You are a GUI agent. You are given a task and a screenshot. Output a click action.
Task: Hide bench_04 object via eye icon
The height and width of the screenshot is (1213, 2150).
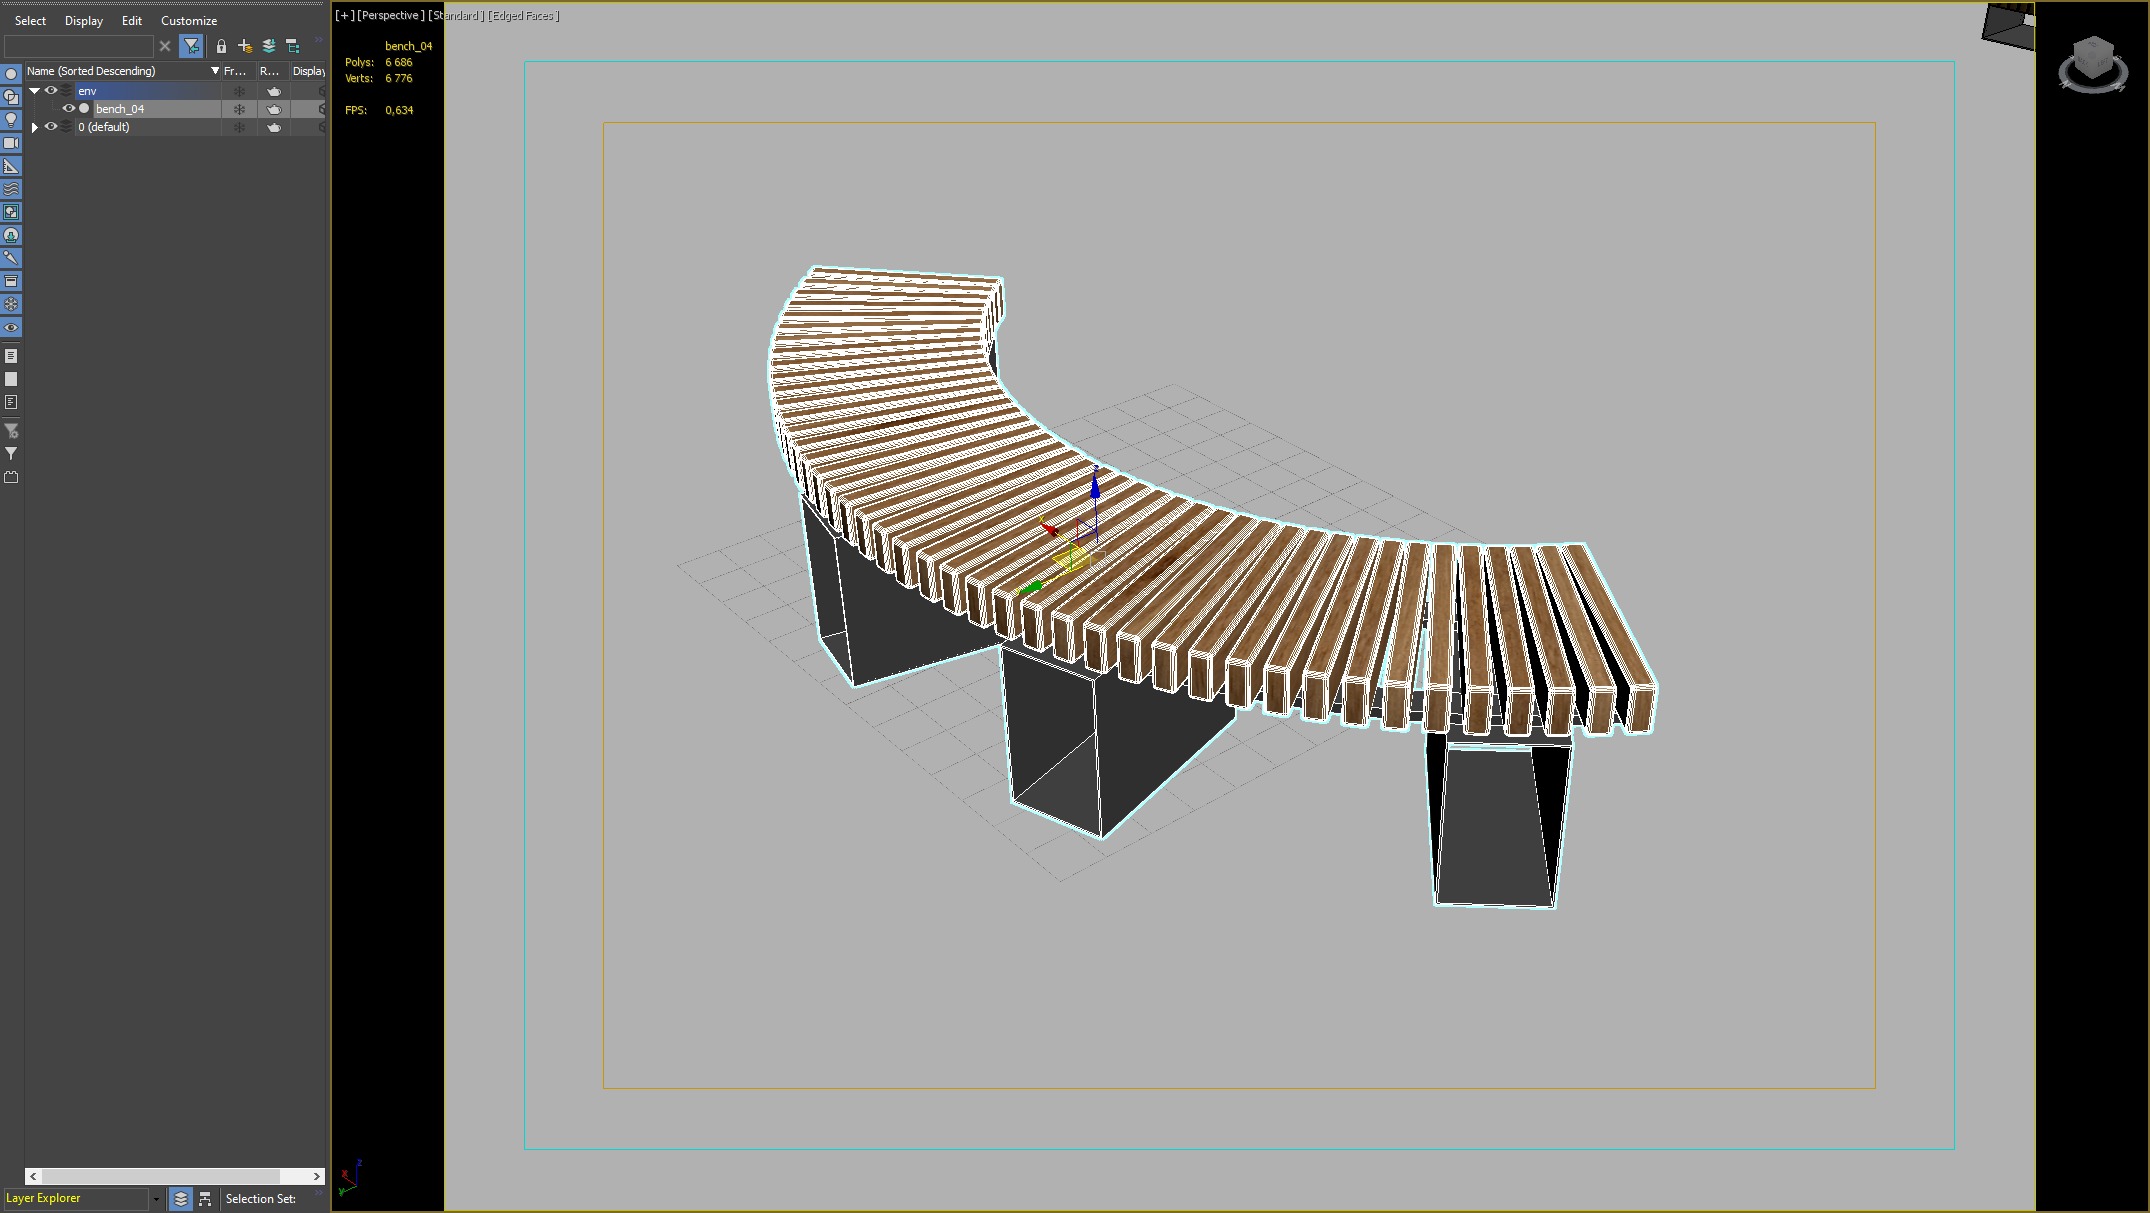pos(69,109)
